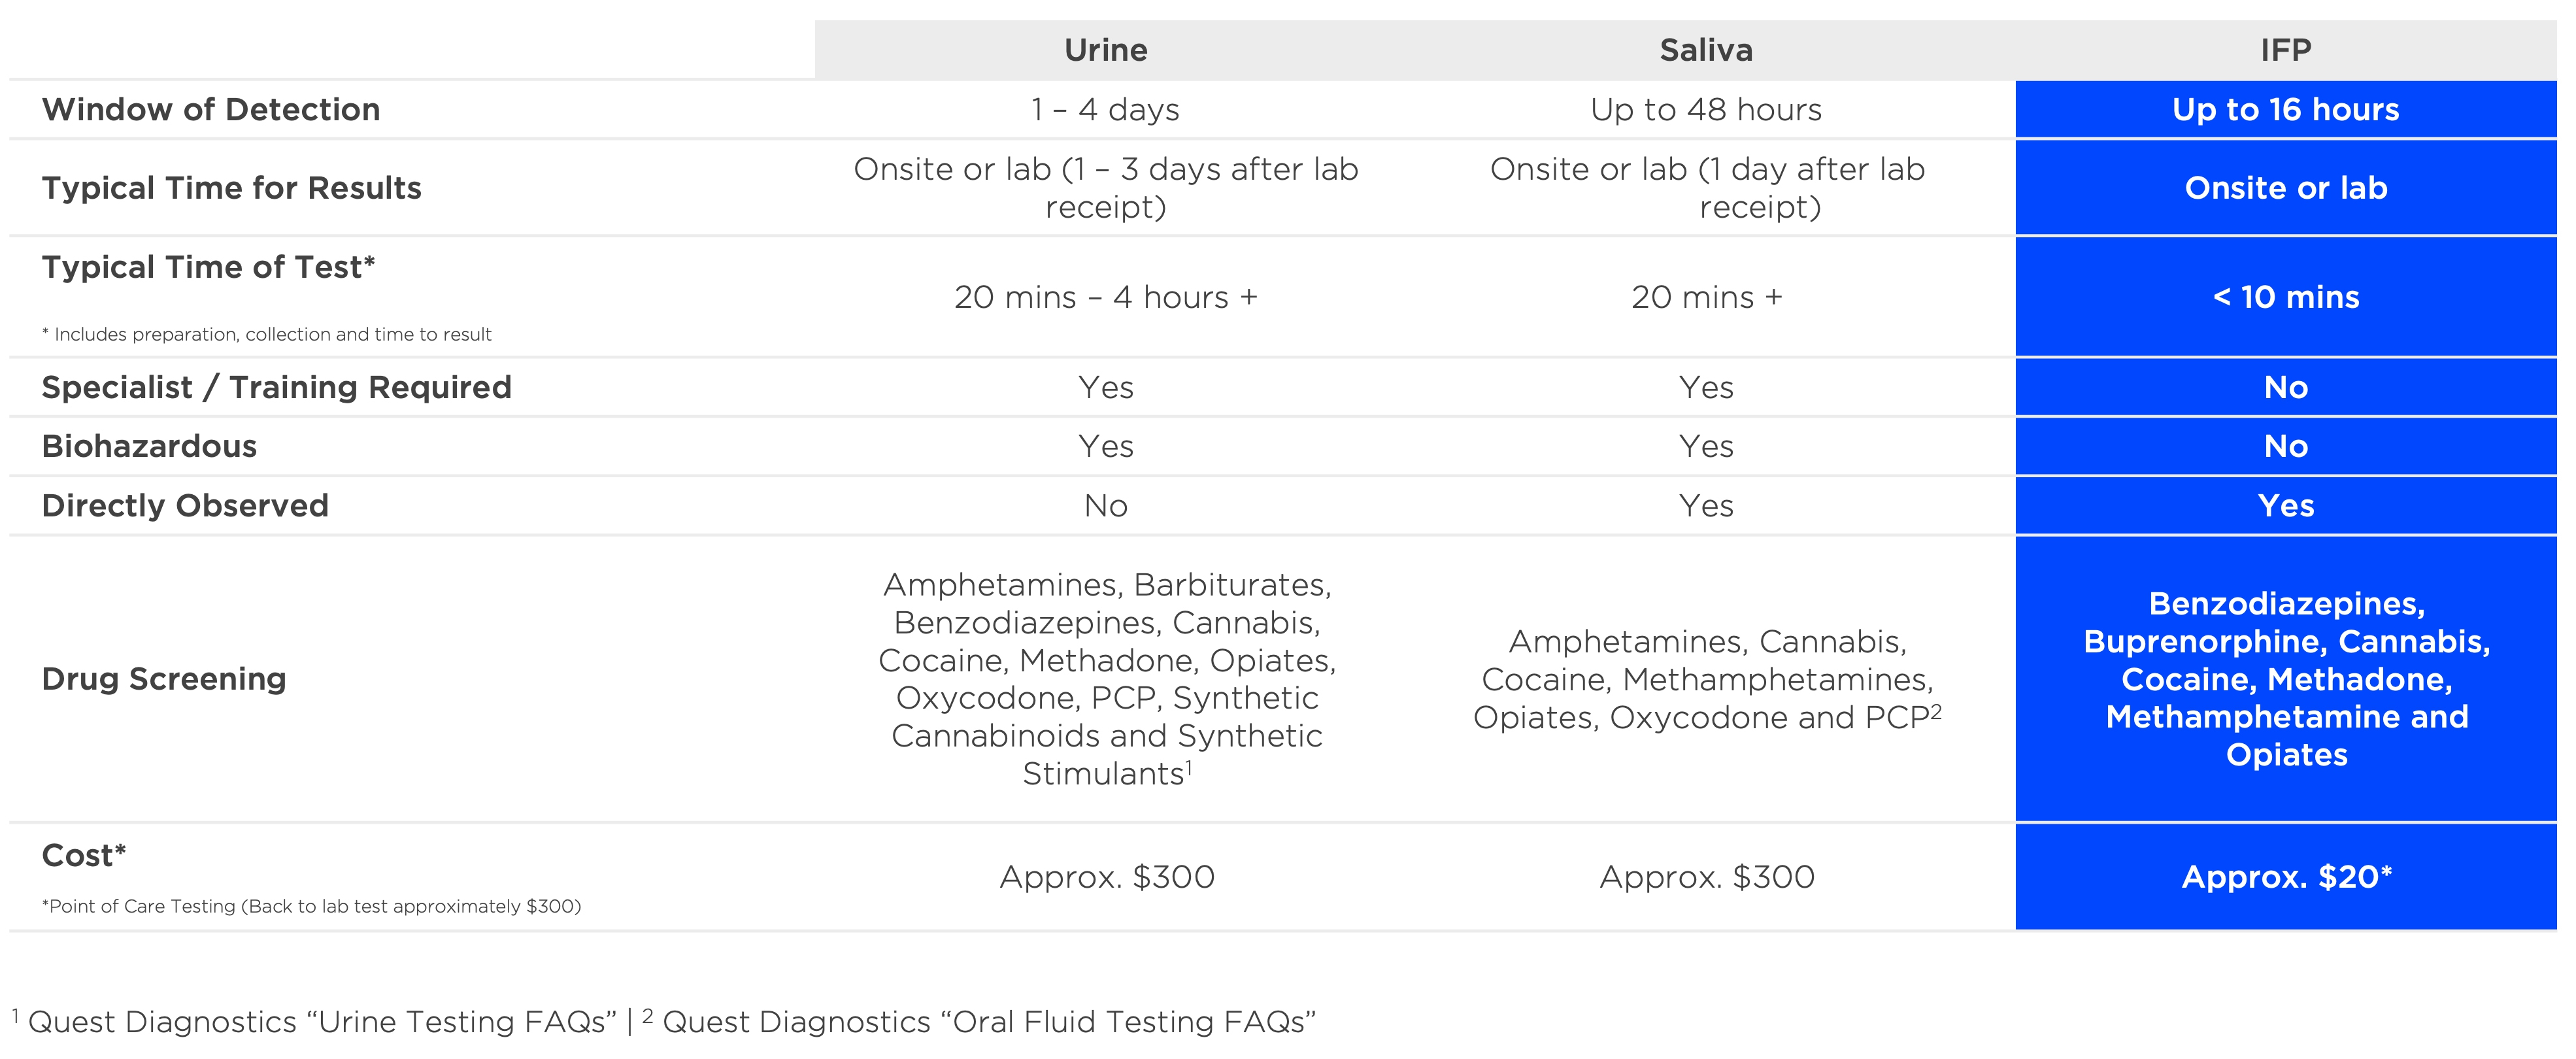Click the blue 'Up to 16 hours' cell
Viewport: 2576px width, 1059px height.
tap(2285, 109)
